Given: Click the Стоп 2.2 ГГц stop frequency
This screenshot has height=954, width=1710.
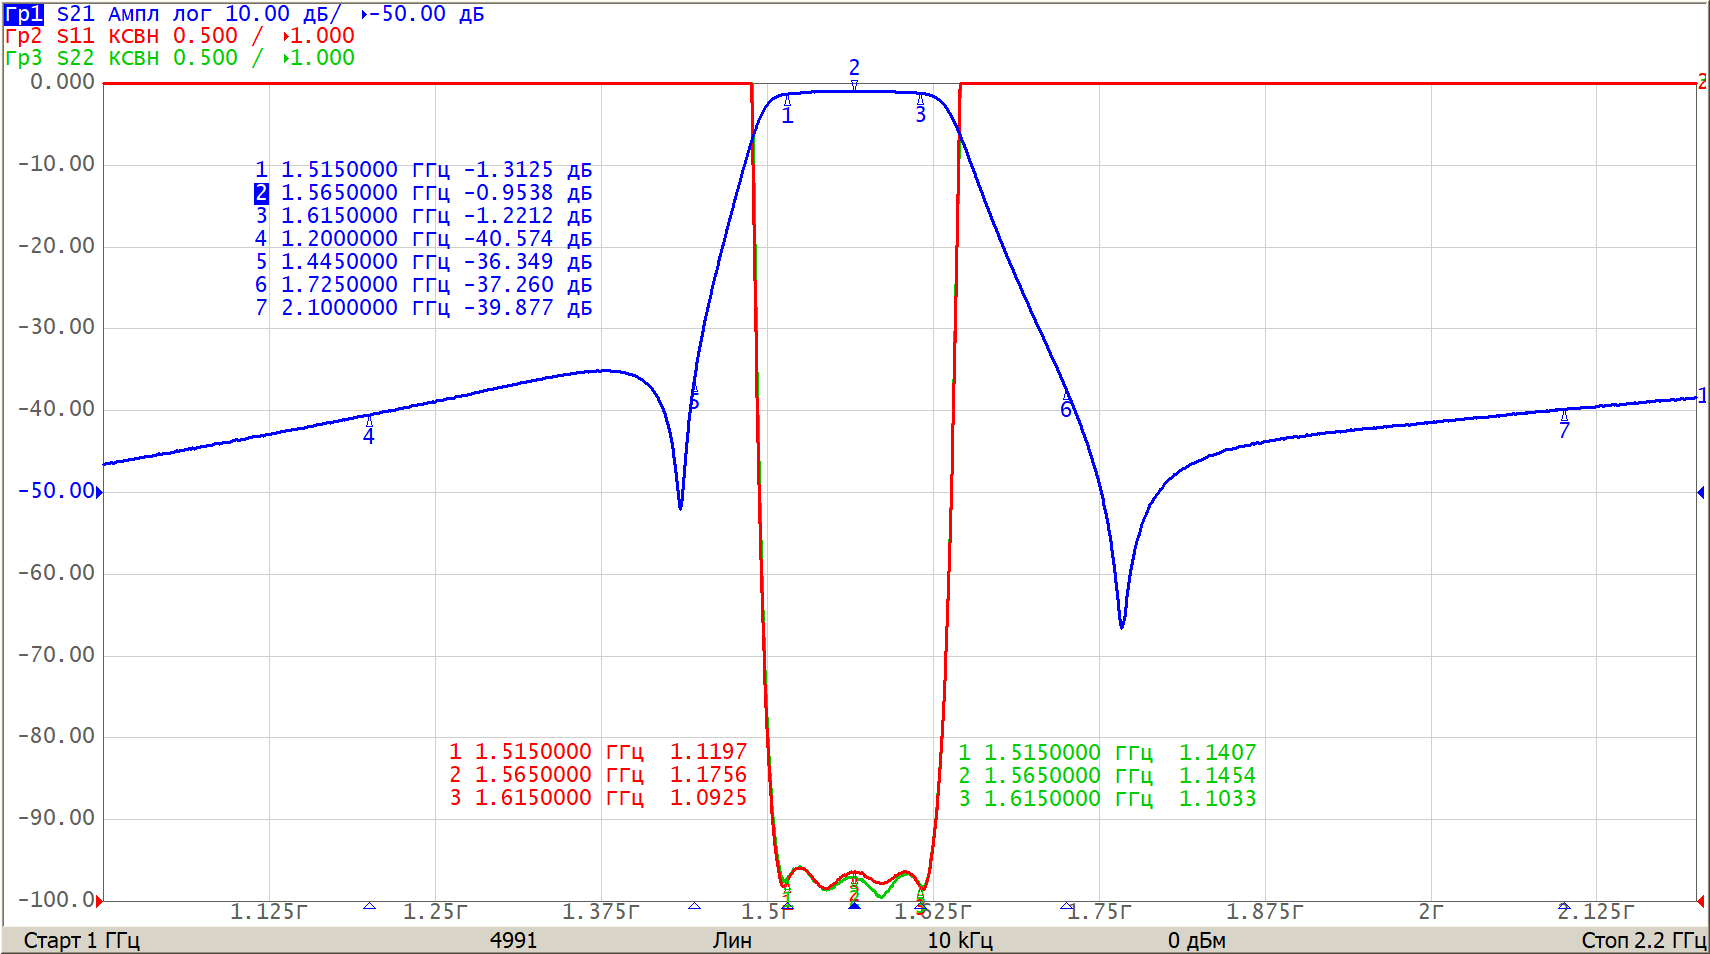Looking at the screenshot, I should point(1643,940).
